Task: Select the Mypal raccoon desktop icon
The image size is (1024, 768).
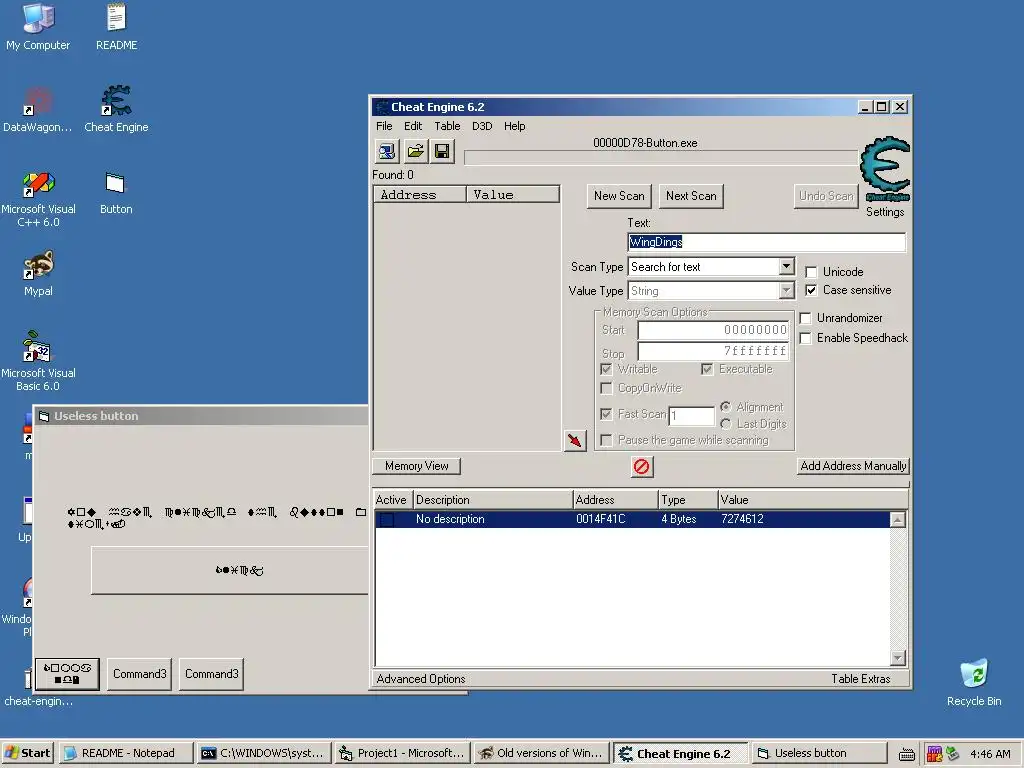Action: click(39, 274)
